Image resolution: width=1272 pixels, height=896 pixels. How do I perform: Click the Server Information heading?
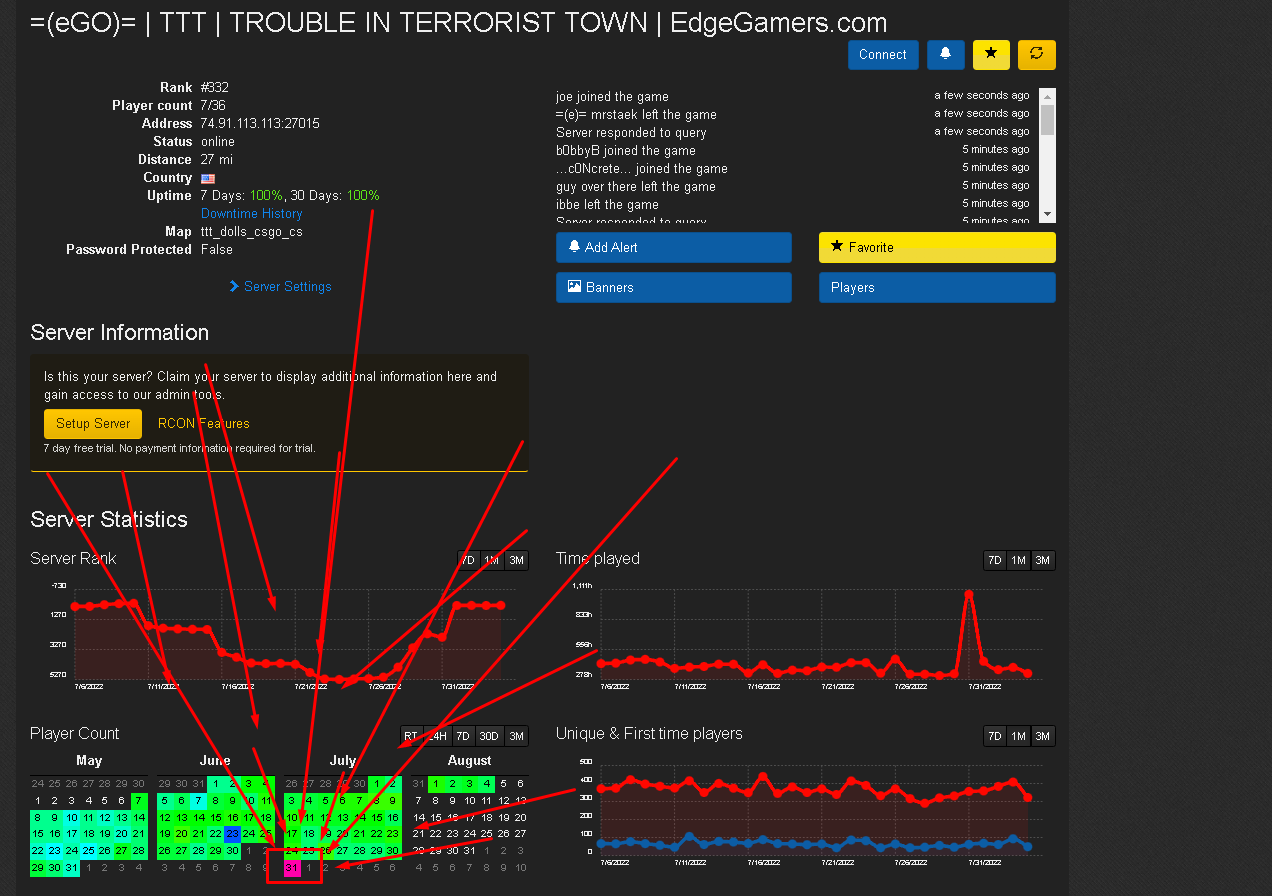click(x=120, y=333)
